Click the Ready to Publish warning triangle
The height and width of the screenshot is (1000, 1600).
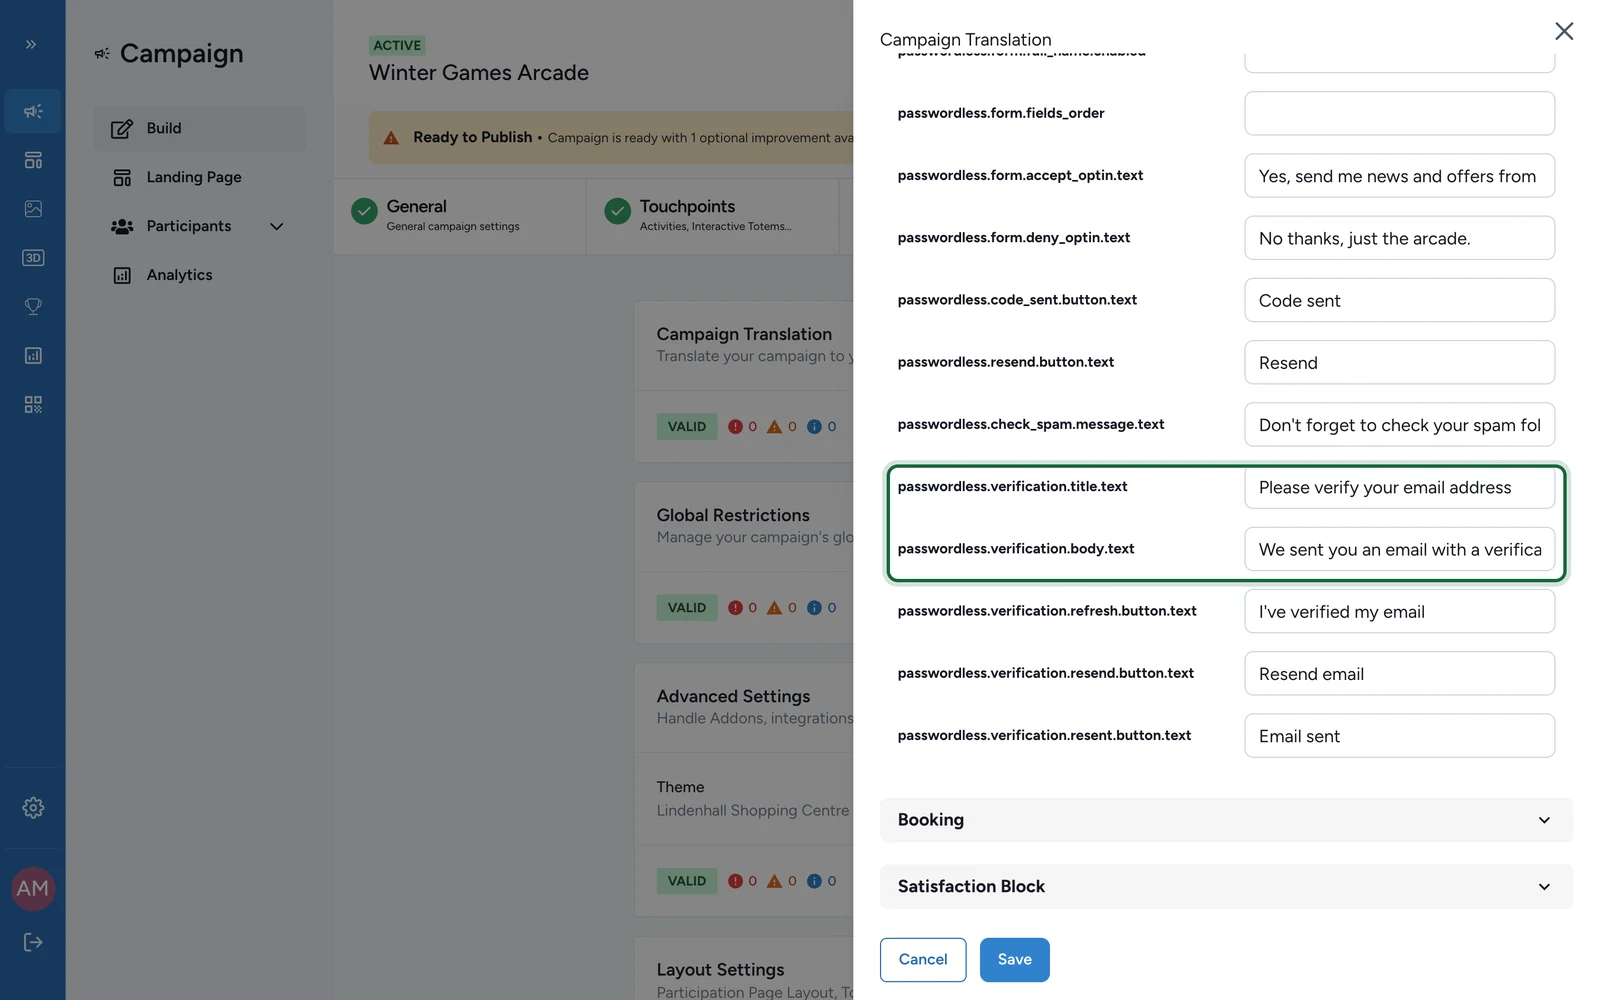click(391, 138)
